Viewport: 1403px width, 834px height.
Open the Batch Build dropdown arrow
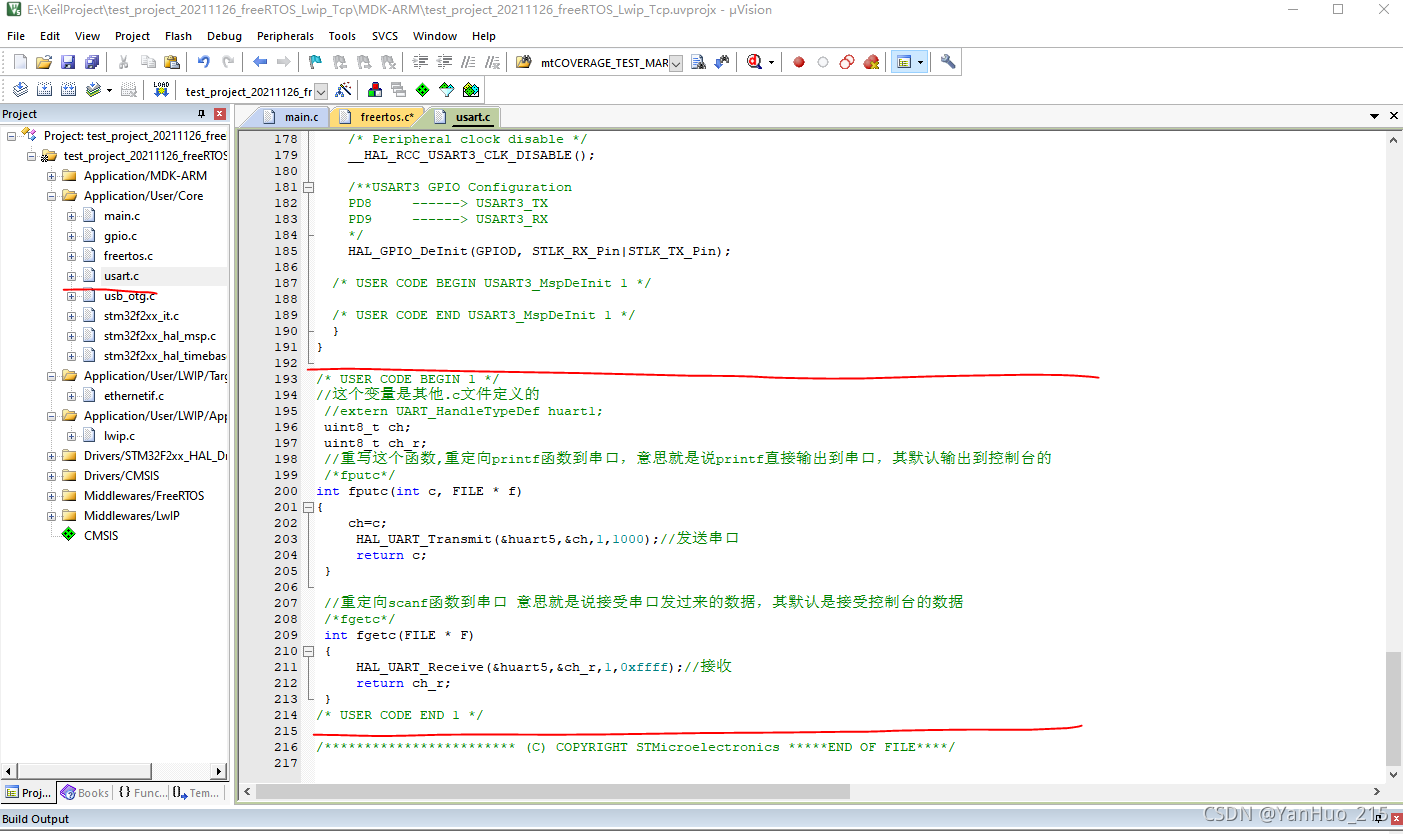pyautogui.click(x=109, y=90)
